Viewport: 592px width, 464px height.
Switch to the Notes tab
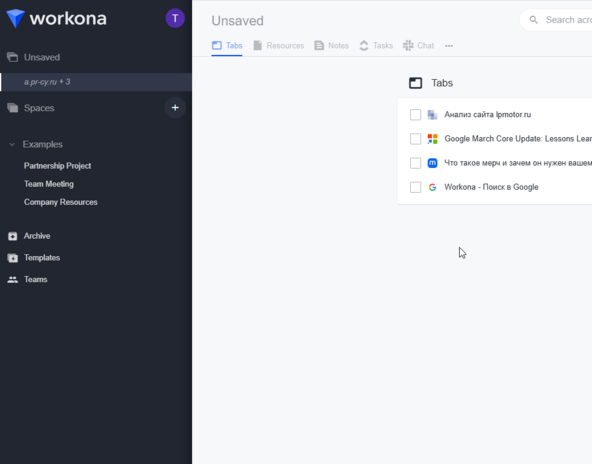(x=331, y=46)
